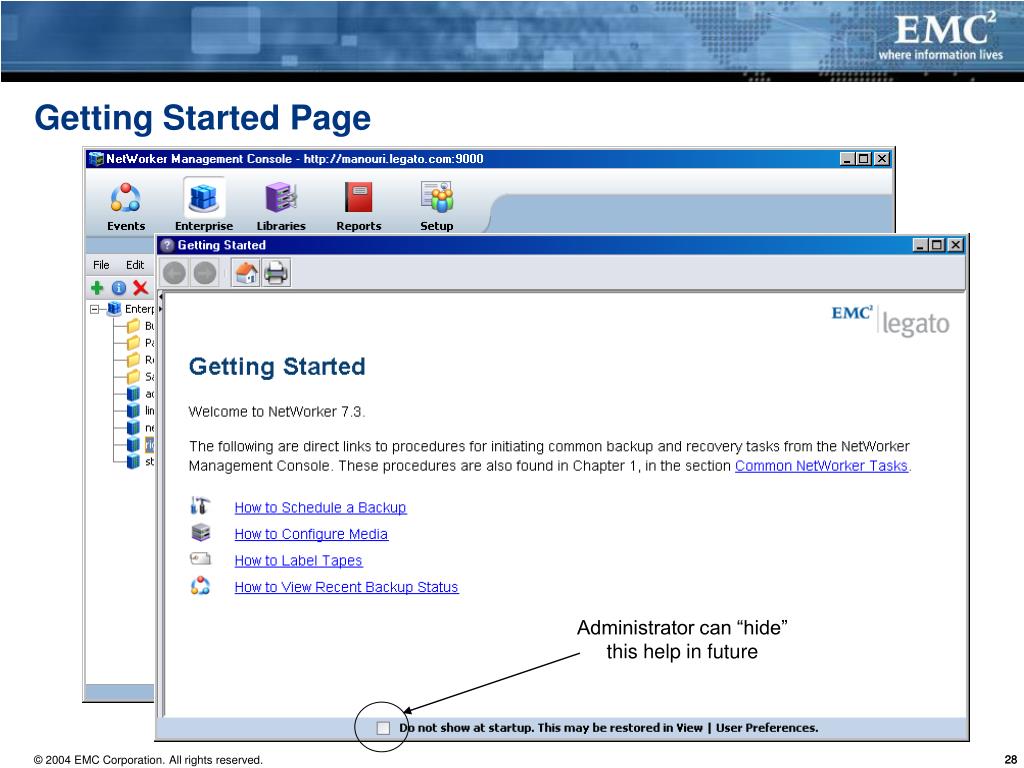Click the left-pointing pane collapse arrow on splitter
This screenshot has height=768, width=1024.
[x=161, y=297]
